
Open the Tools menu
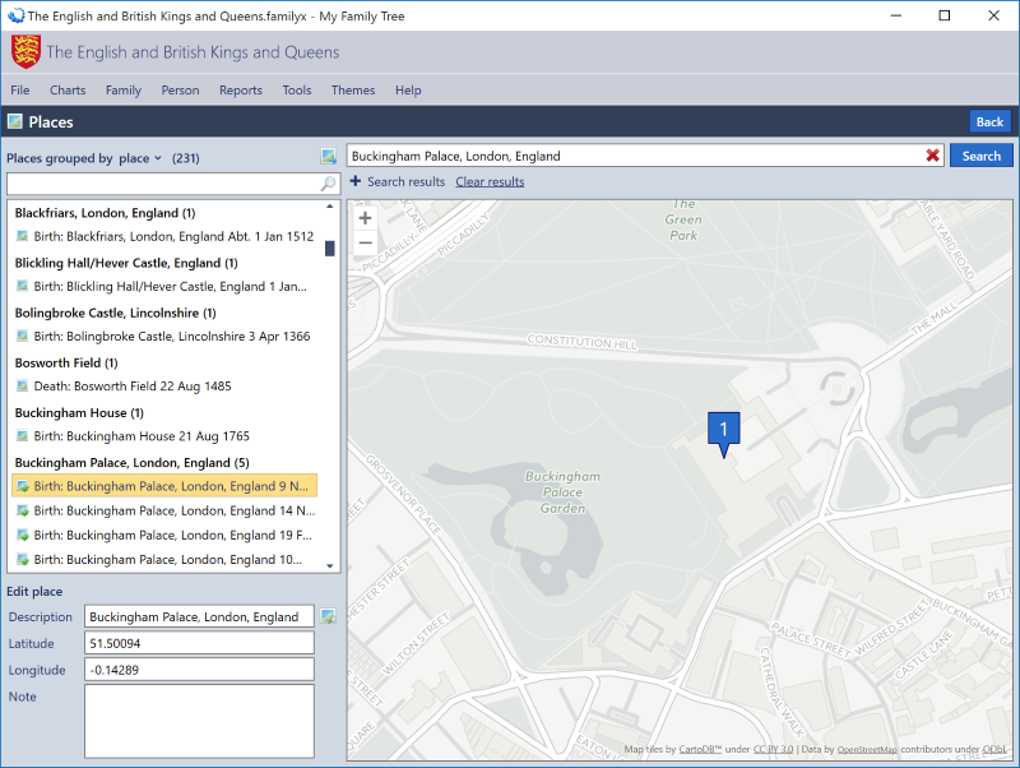(297, 90)
